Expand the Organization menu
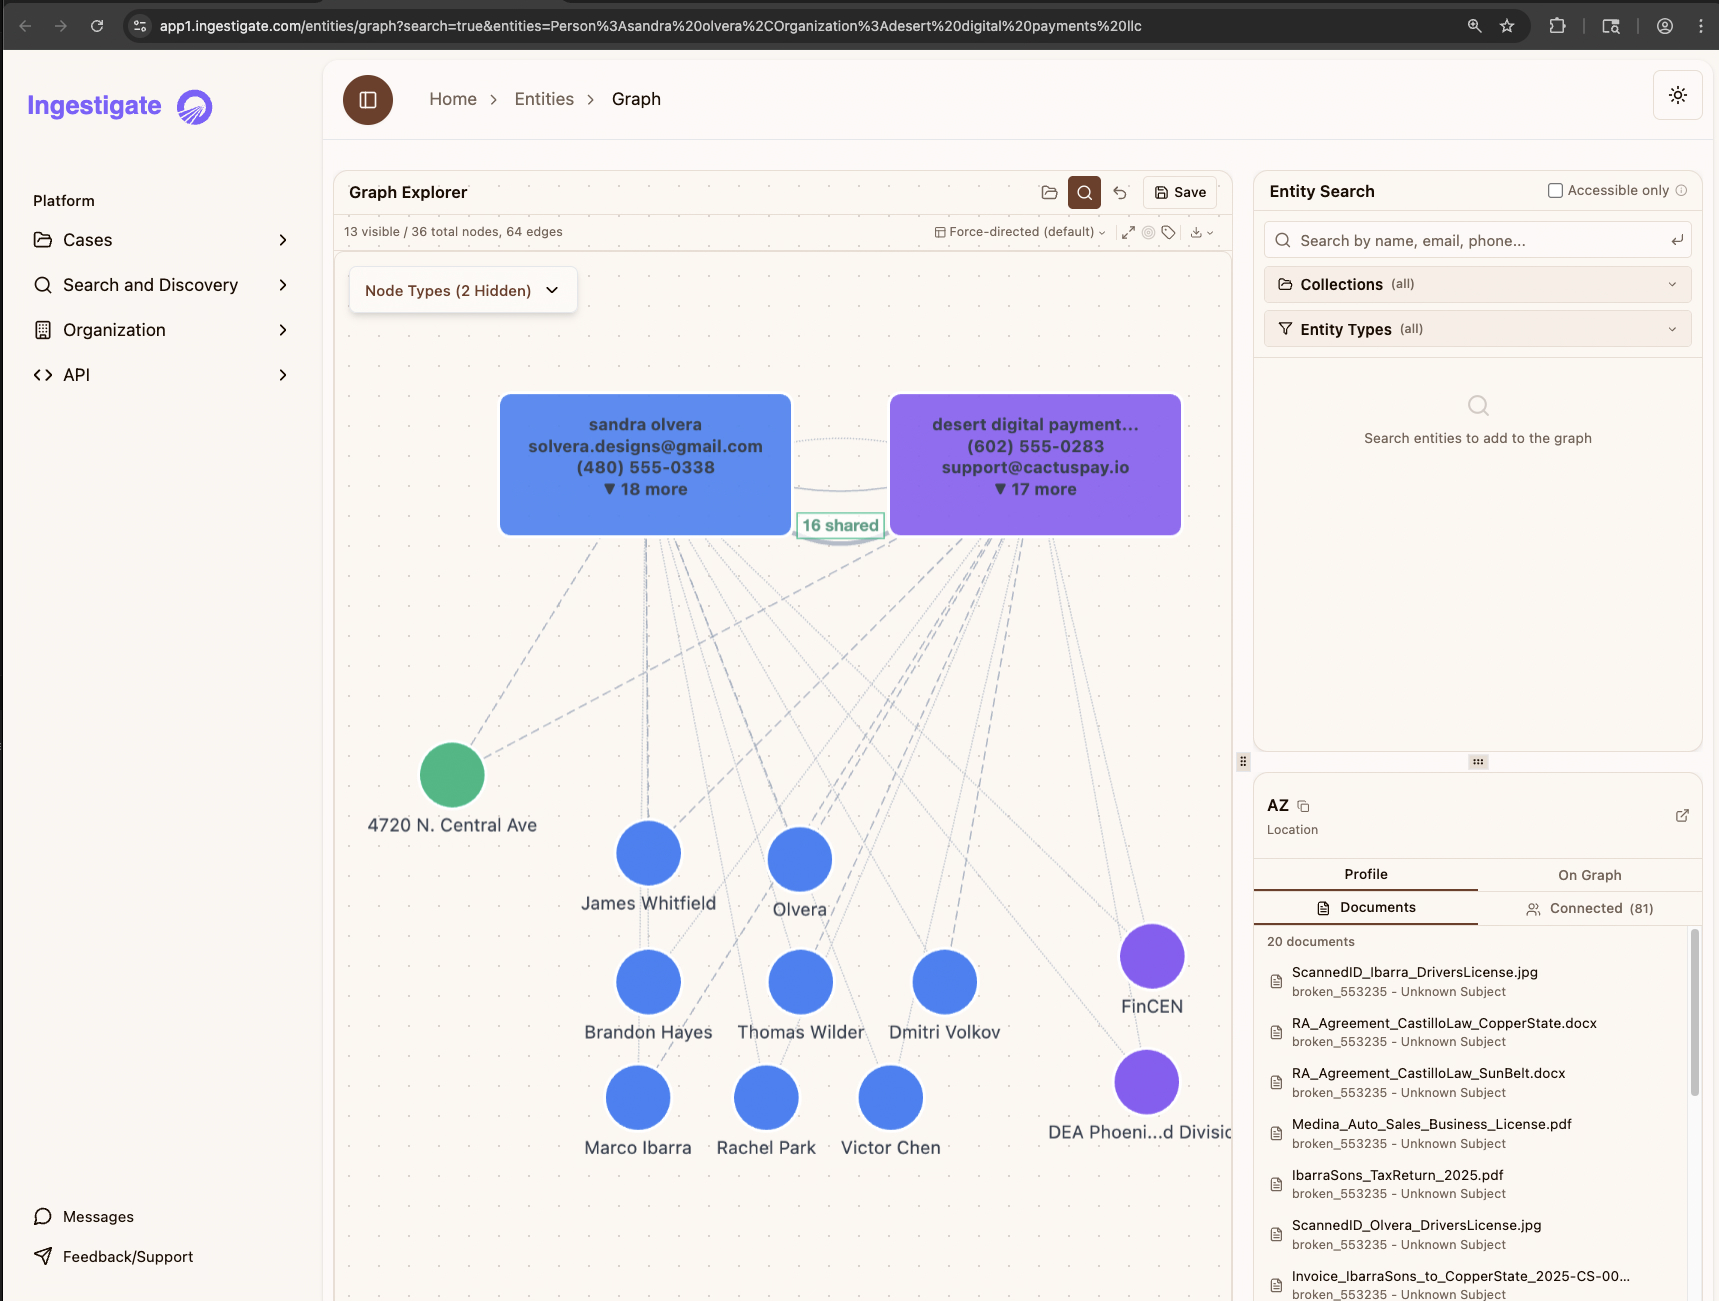1719x1301 pixels. pos(161,330)
